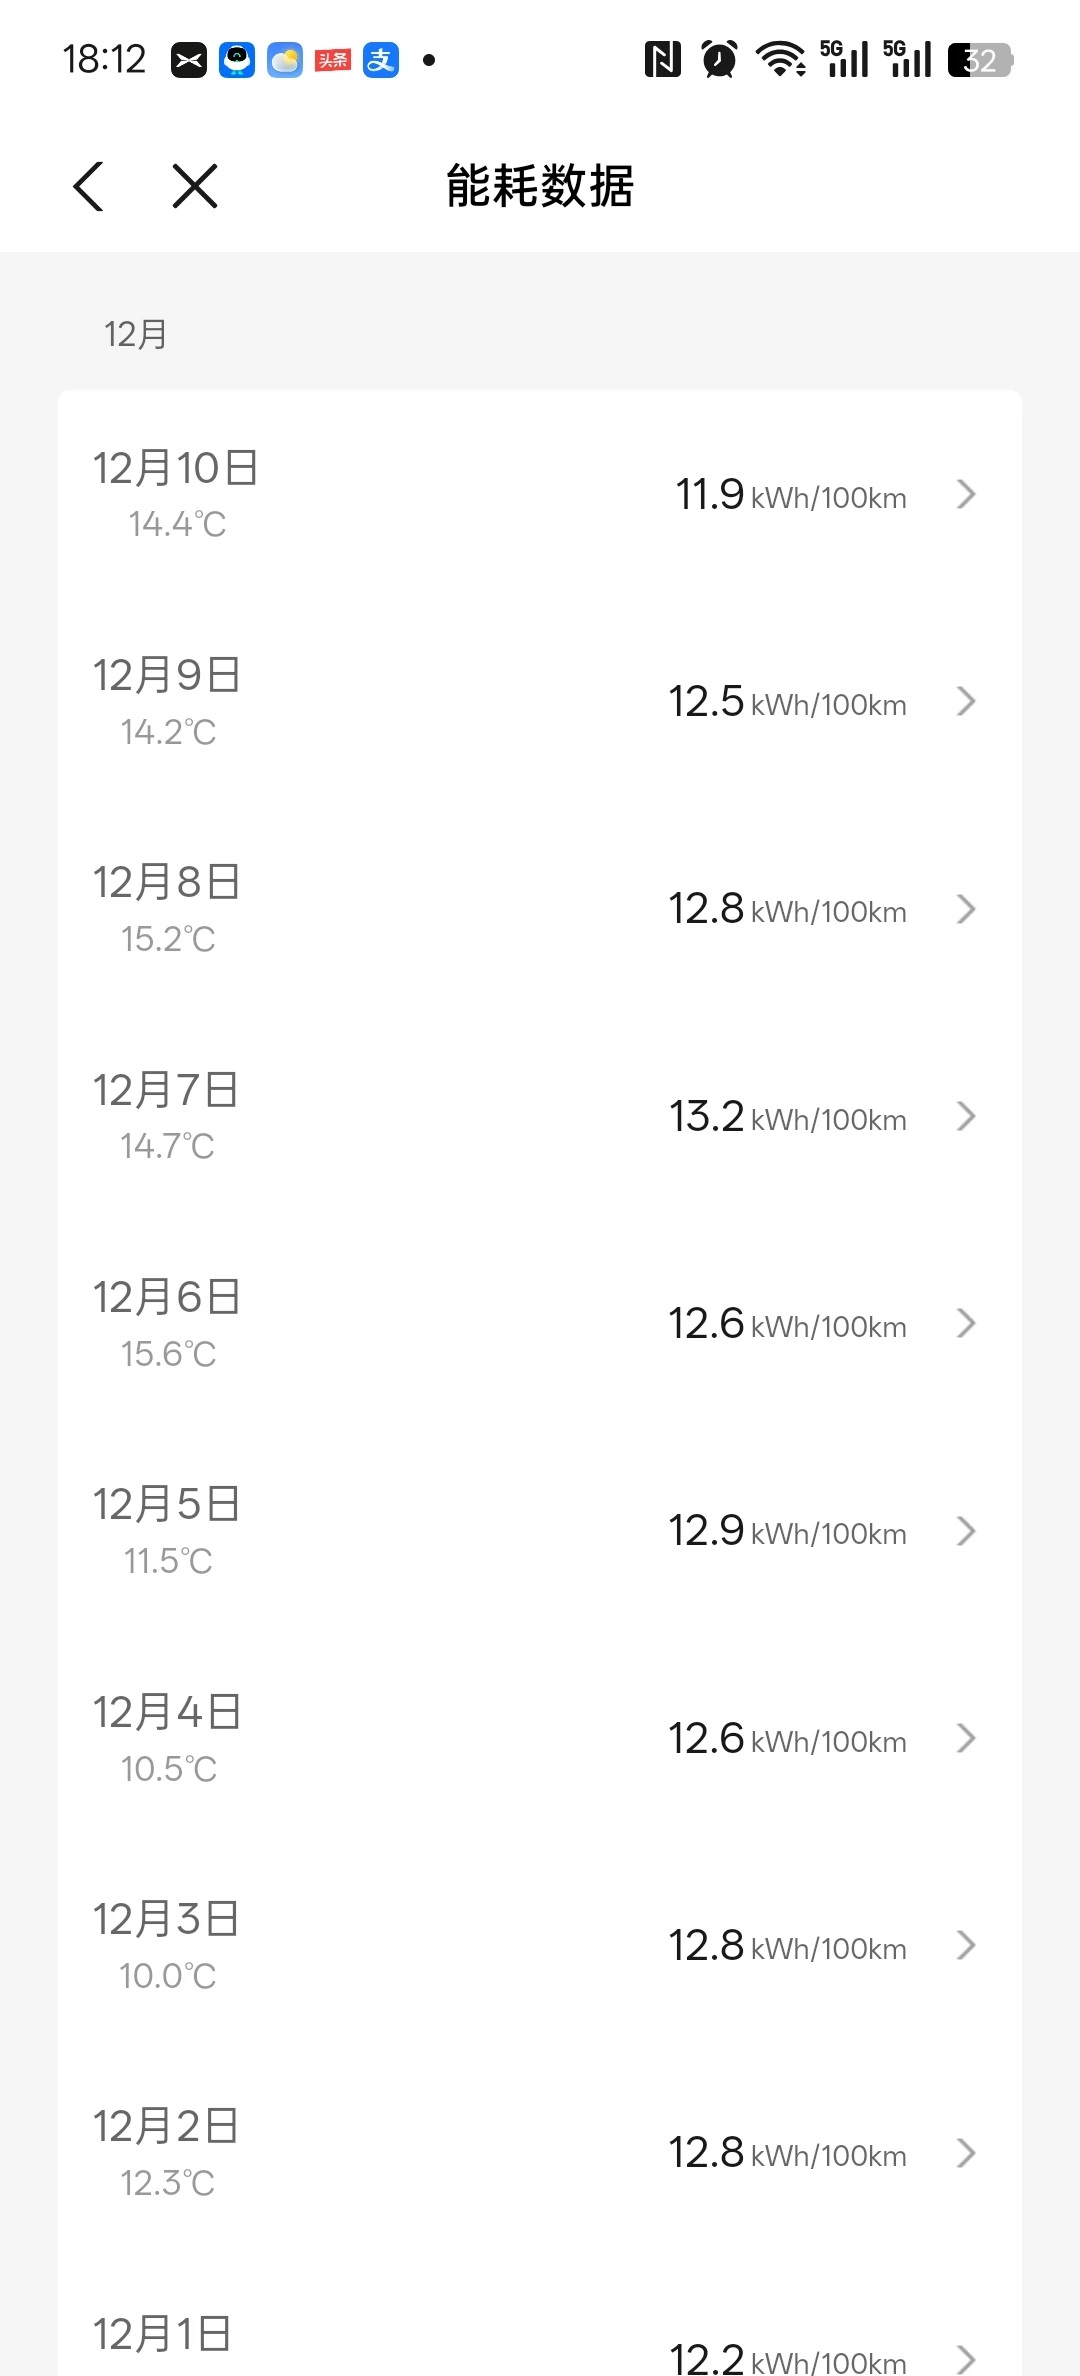Tap the battery level indicator
Screen dimensions: 1080x2376
click(x=980, y=60)
